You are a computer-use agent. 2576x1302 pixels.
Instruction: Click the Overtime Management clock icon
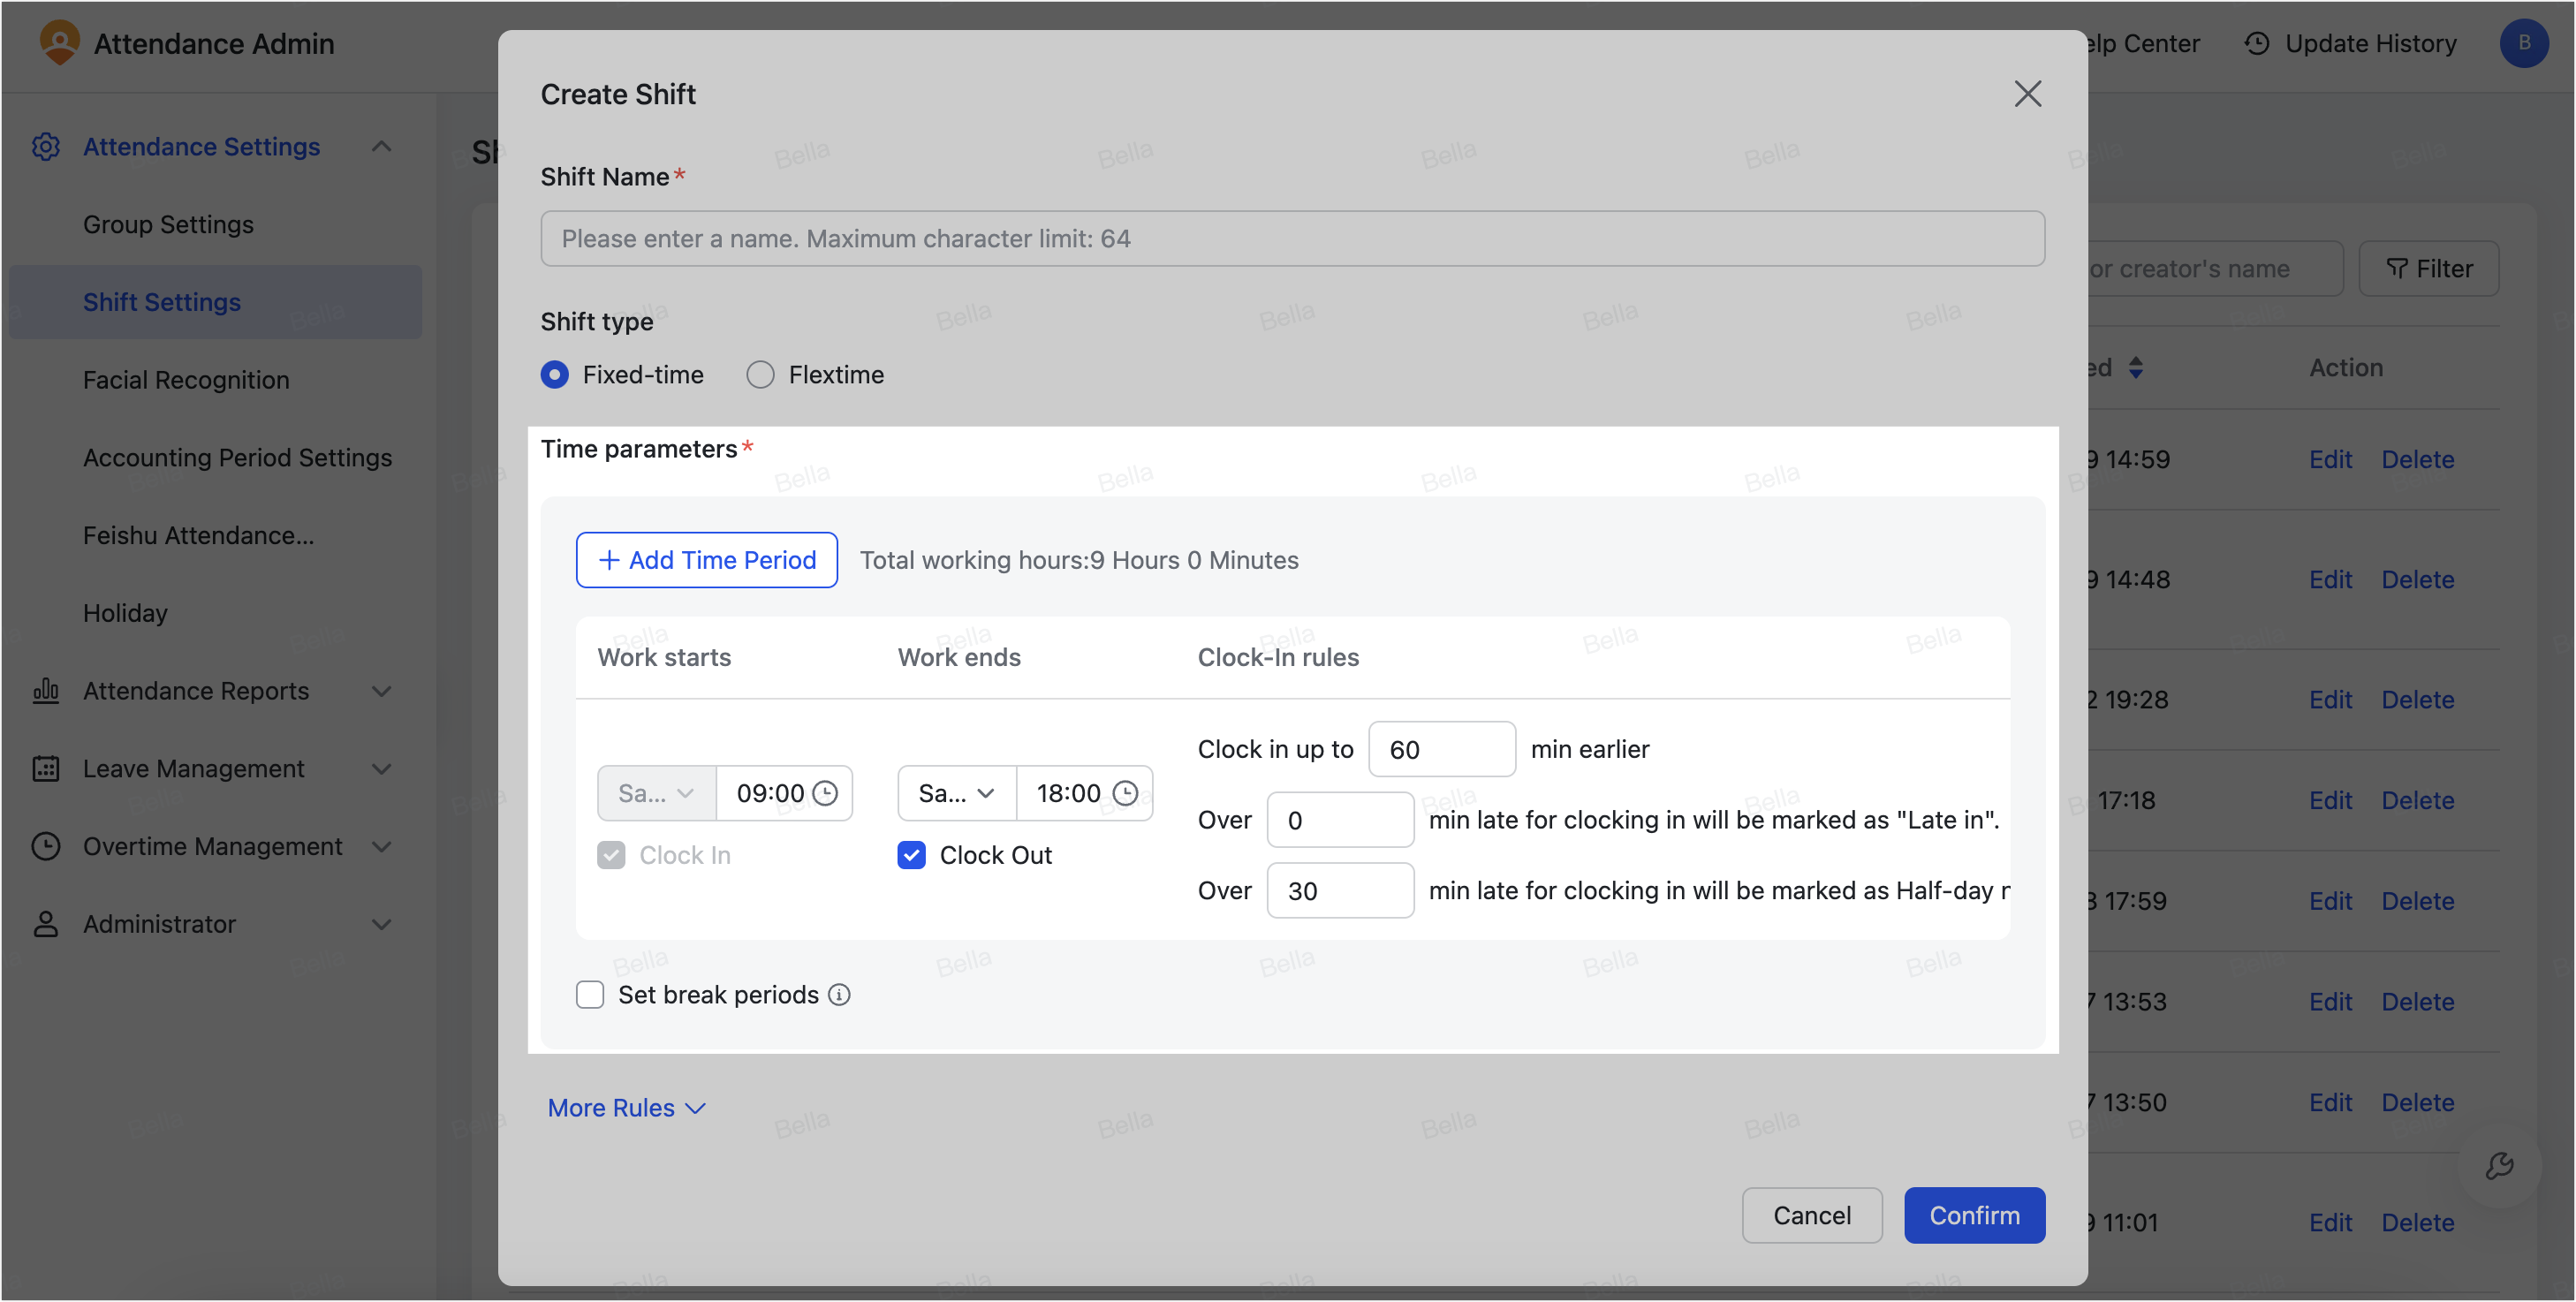tap(46, 846)
